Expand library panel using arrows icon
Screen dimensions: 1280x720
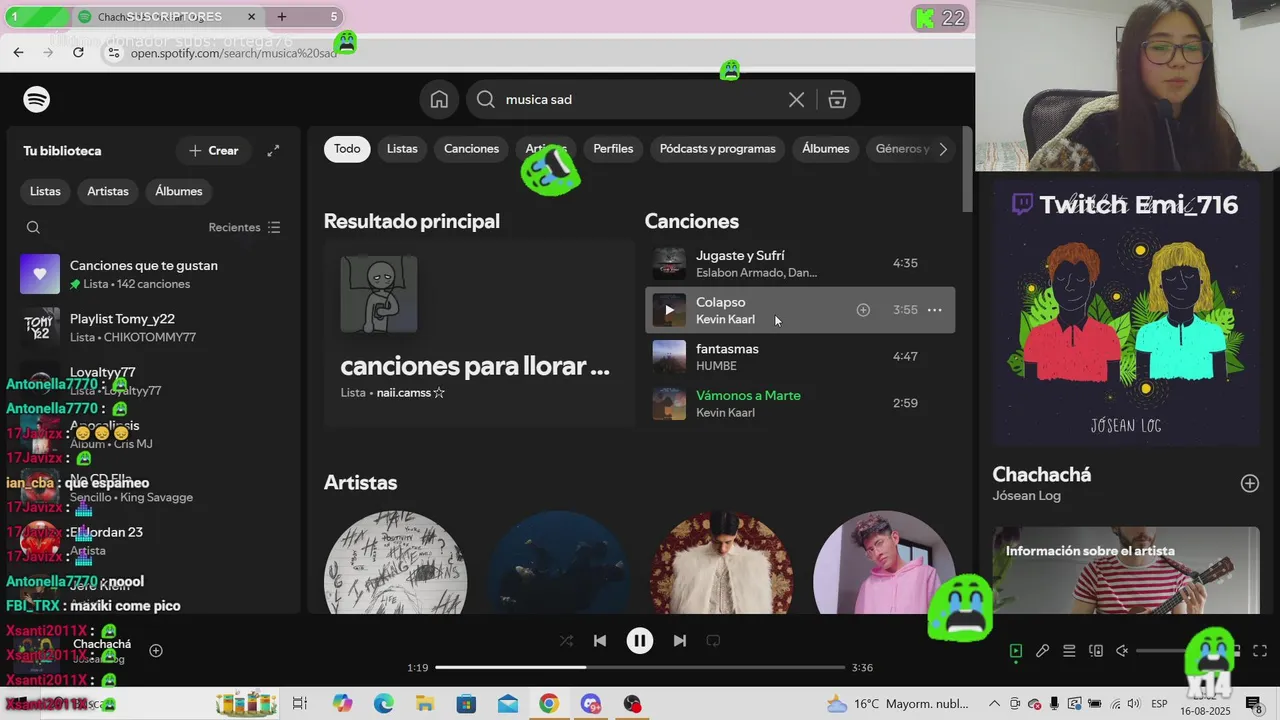tap(273, 151)
